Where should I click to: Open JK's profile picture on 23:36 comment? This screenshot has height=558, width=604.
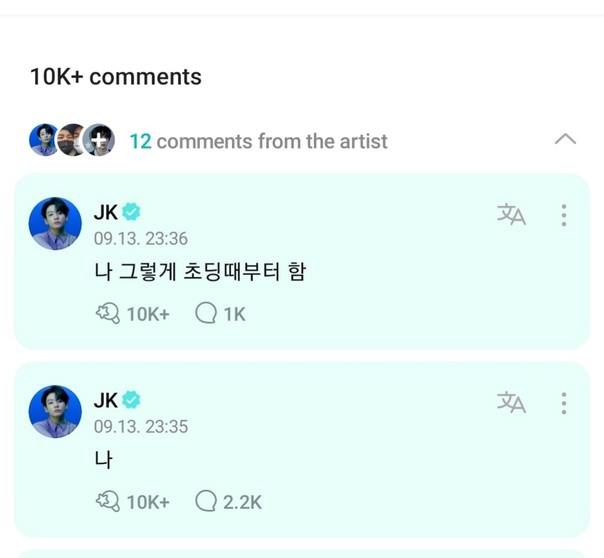[x=55, y=223]
